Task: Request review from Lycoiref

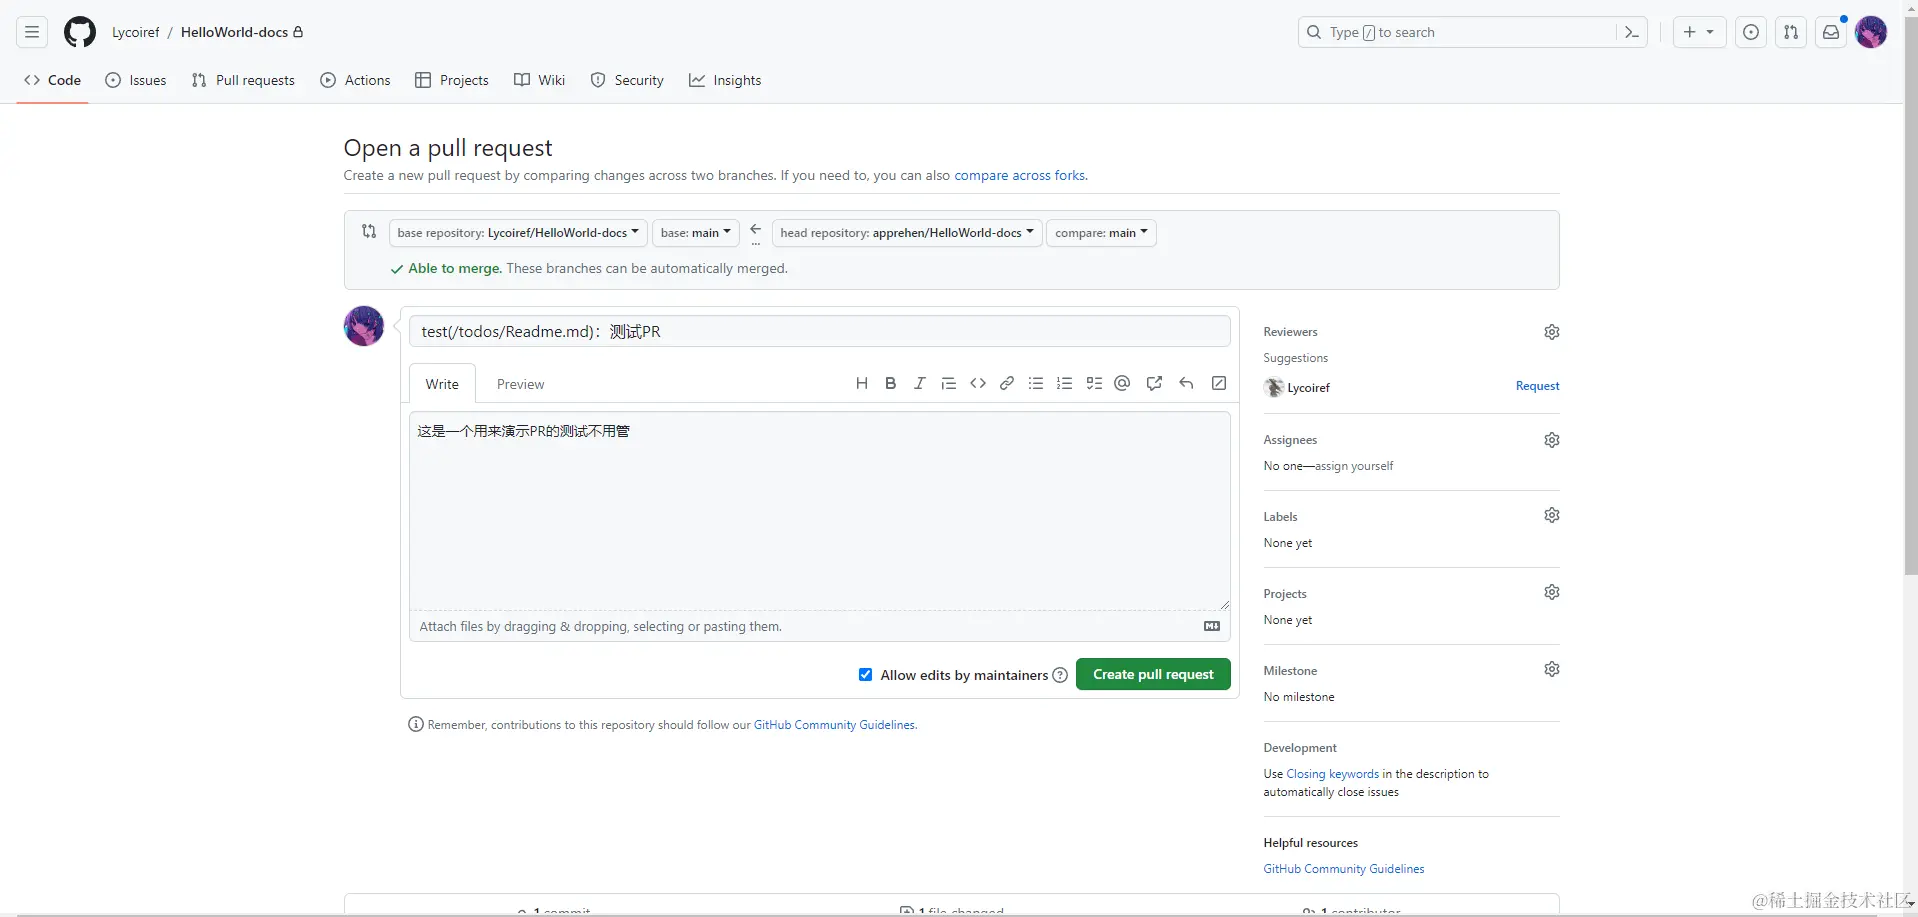Action: coord(1537,386)
